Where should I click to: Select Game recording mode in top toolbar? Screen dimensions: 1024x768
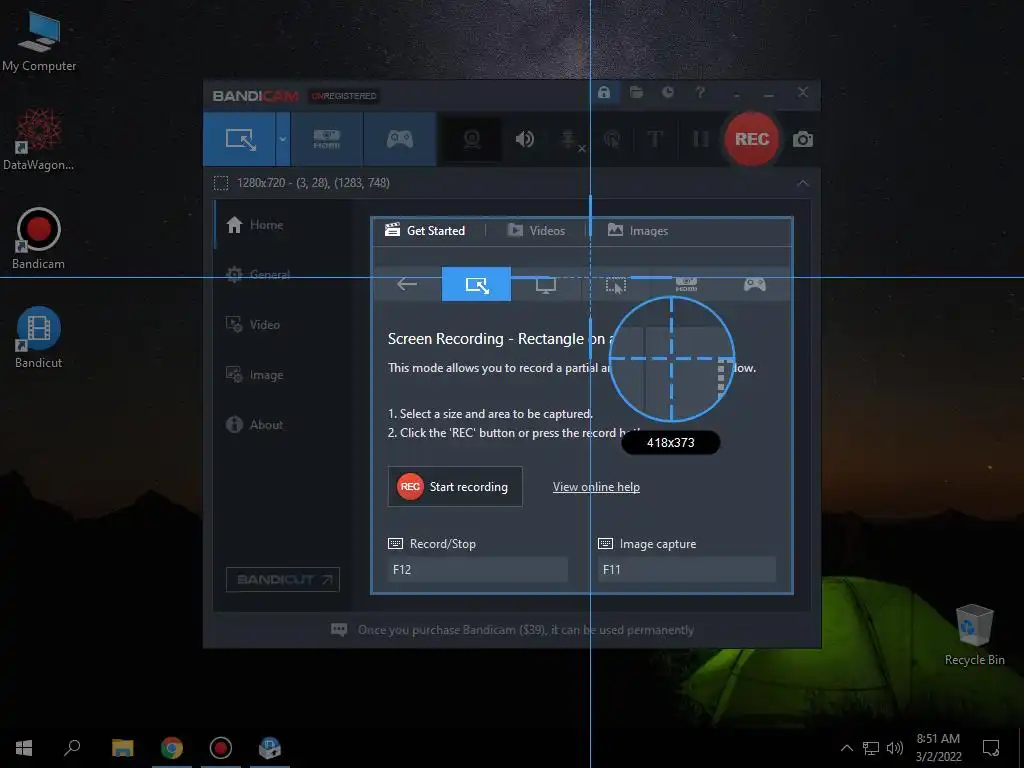400,139
